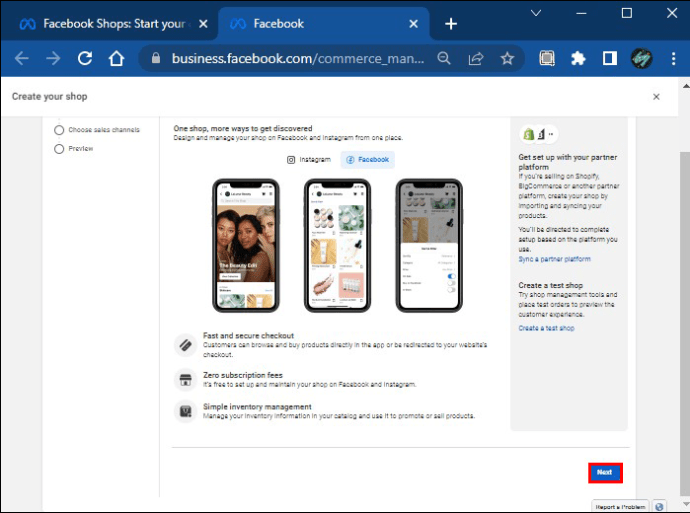This screenshot has height=513, width=690.
Task: Open the tab search dropdown arrow
Action: (536, 13)
